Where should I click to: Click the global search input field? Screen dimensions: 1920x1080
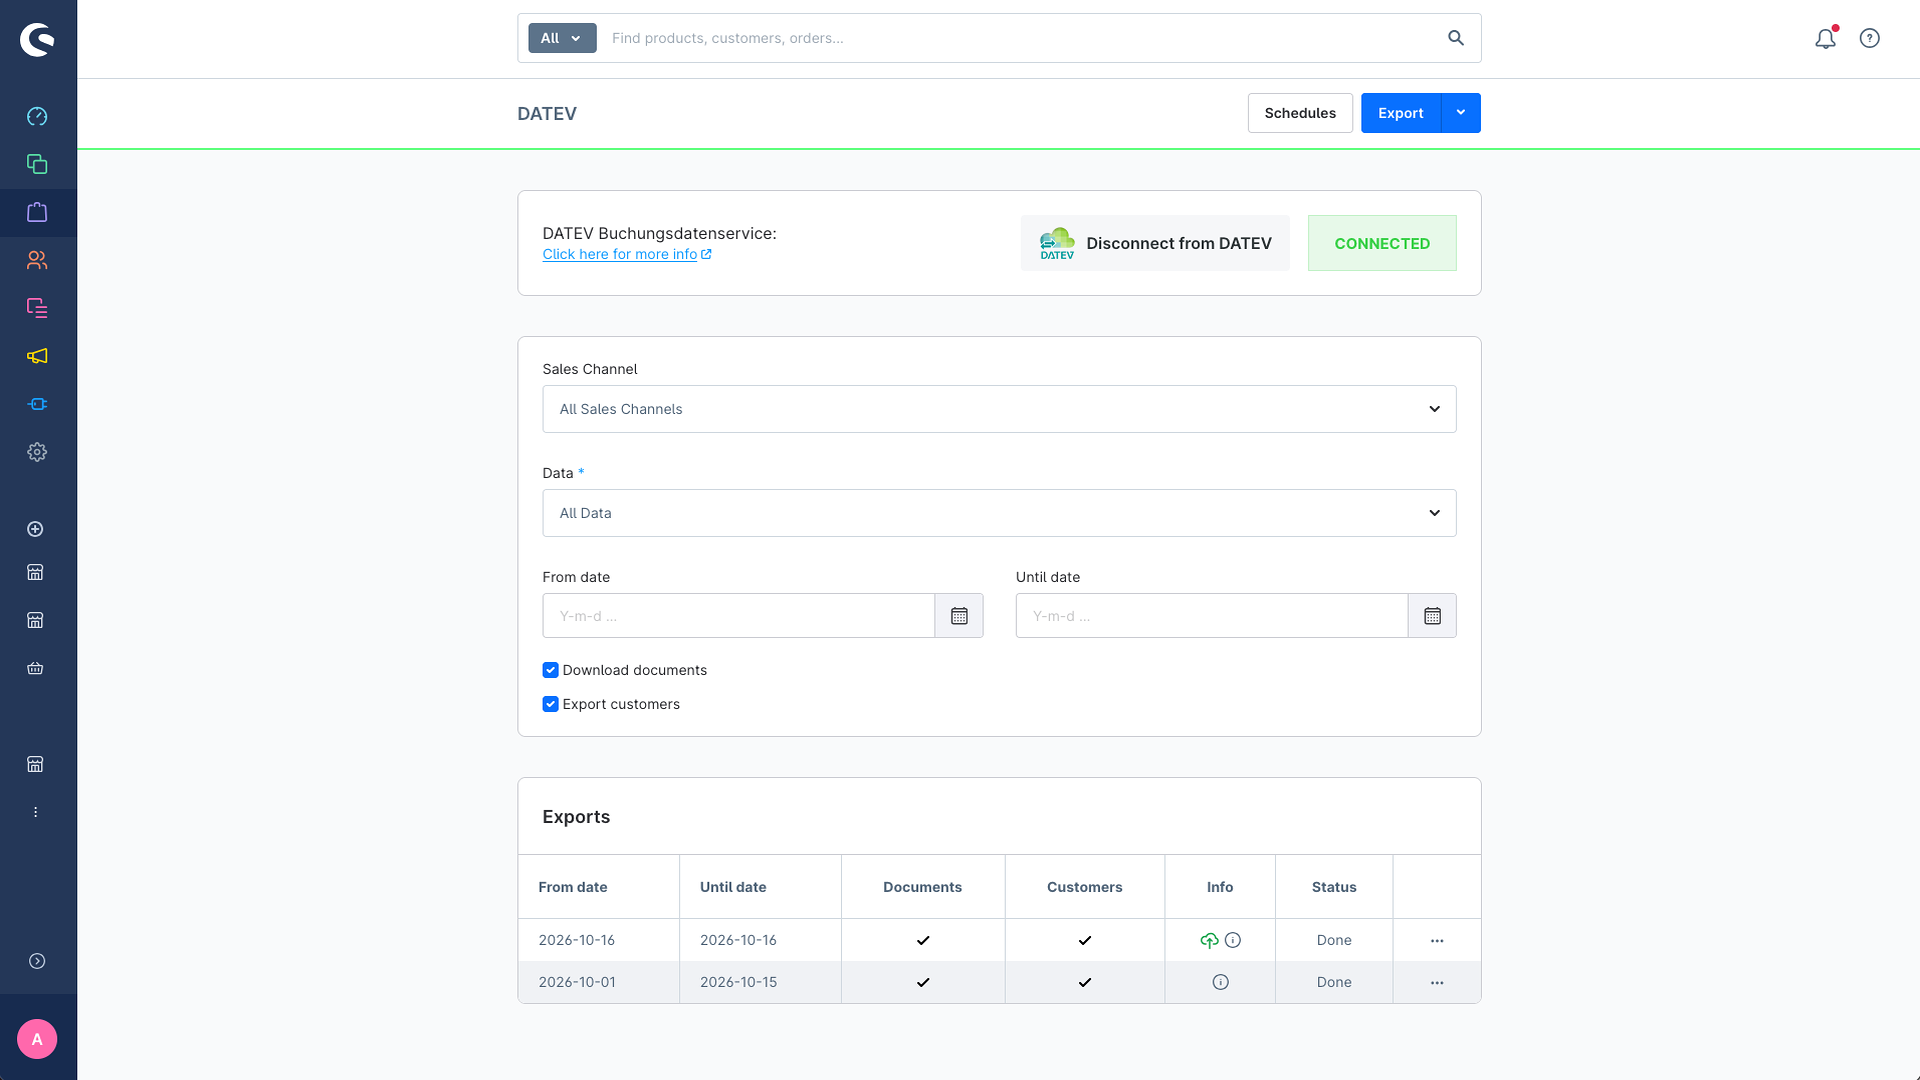point(1020,38)
